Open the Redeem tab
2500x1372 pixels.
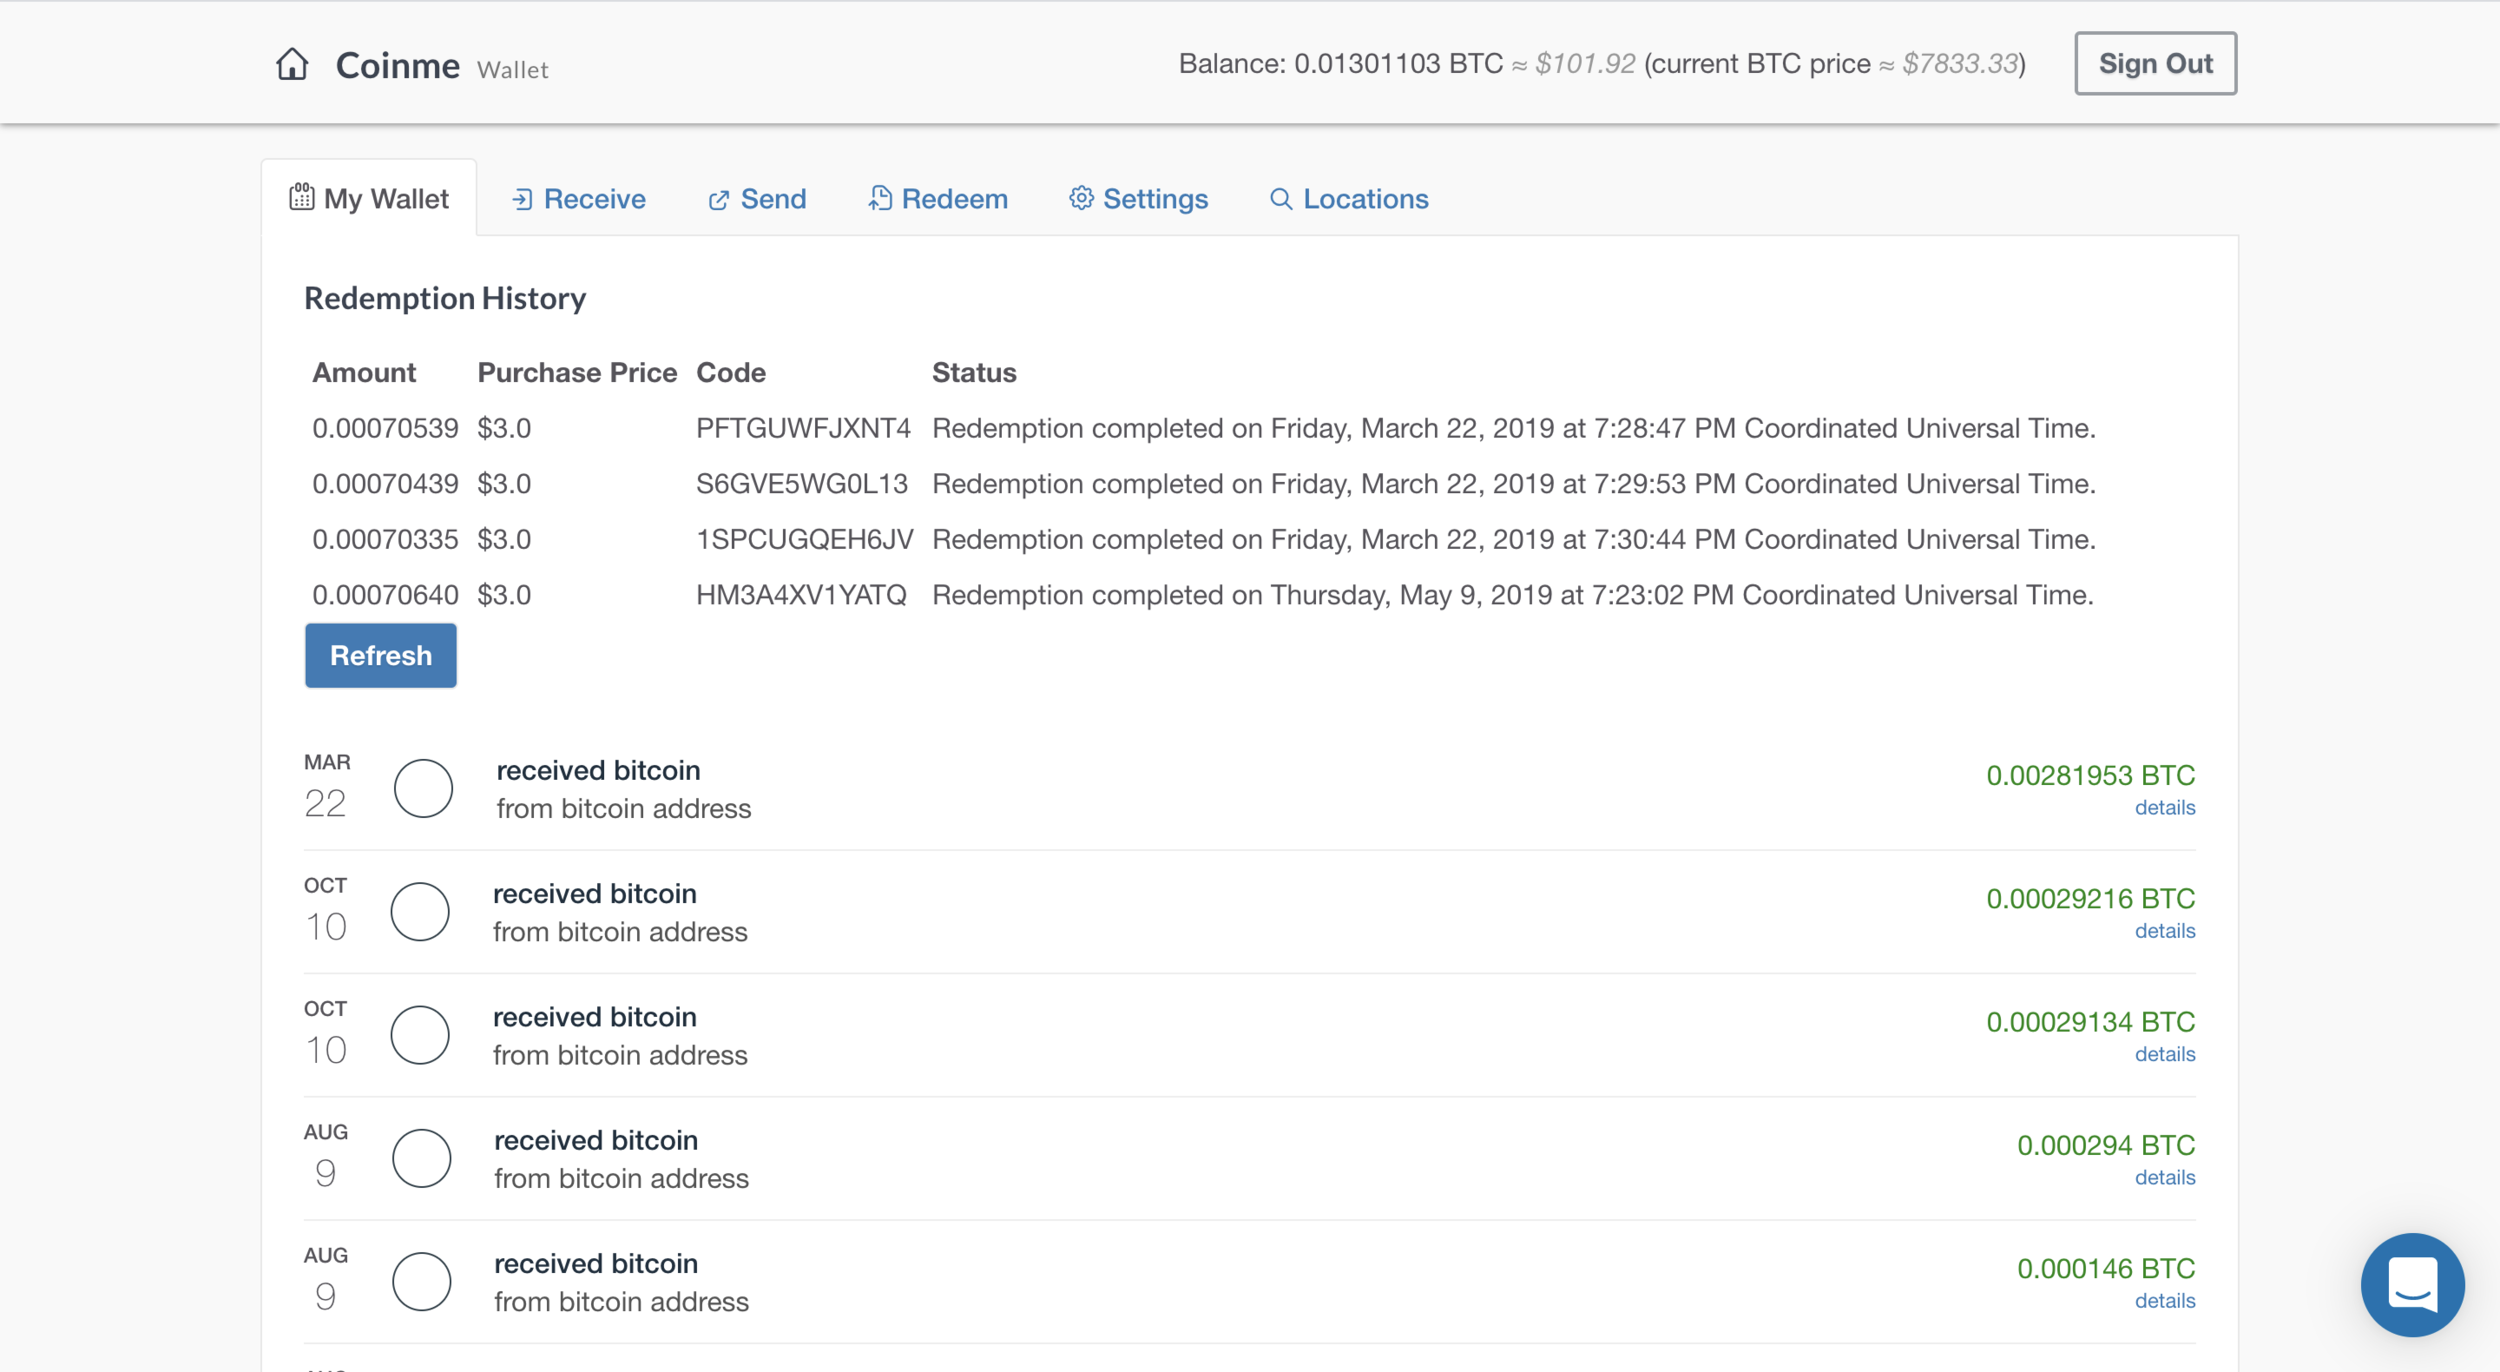[x=954, y=199]
